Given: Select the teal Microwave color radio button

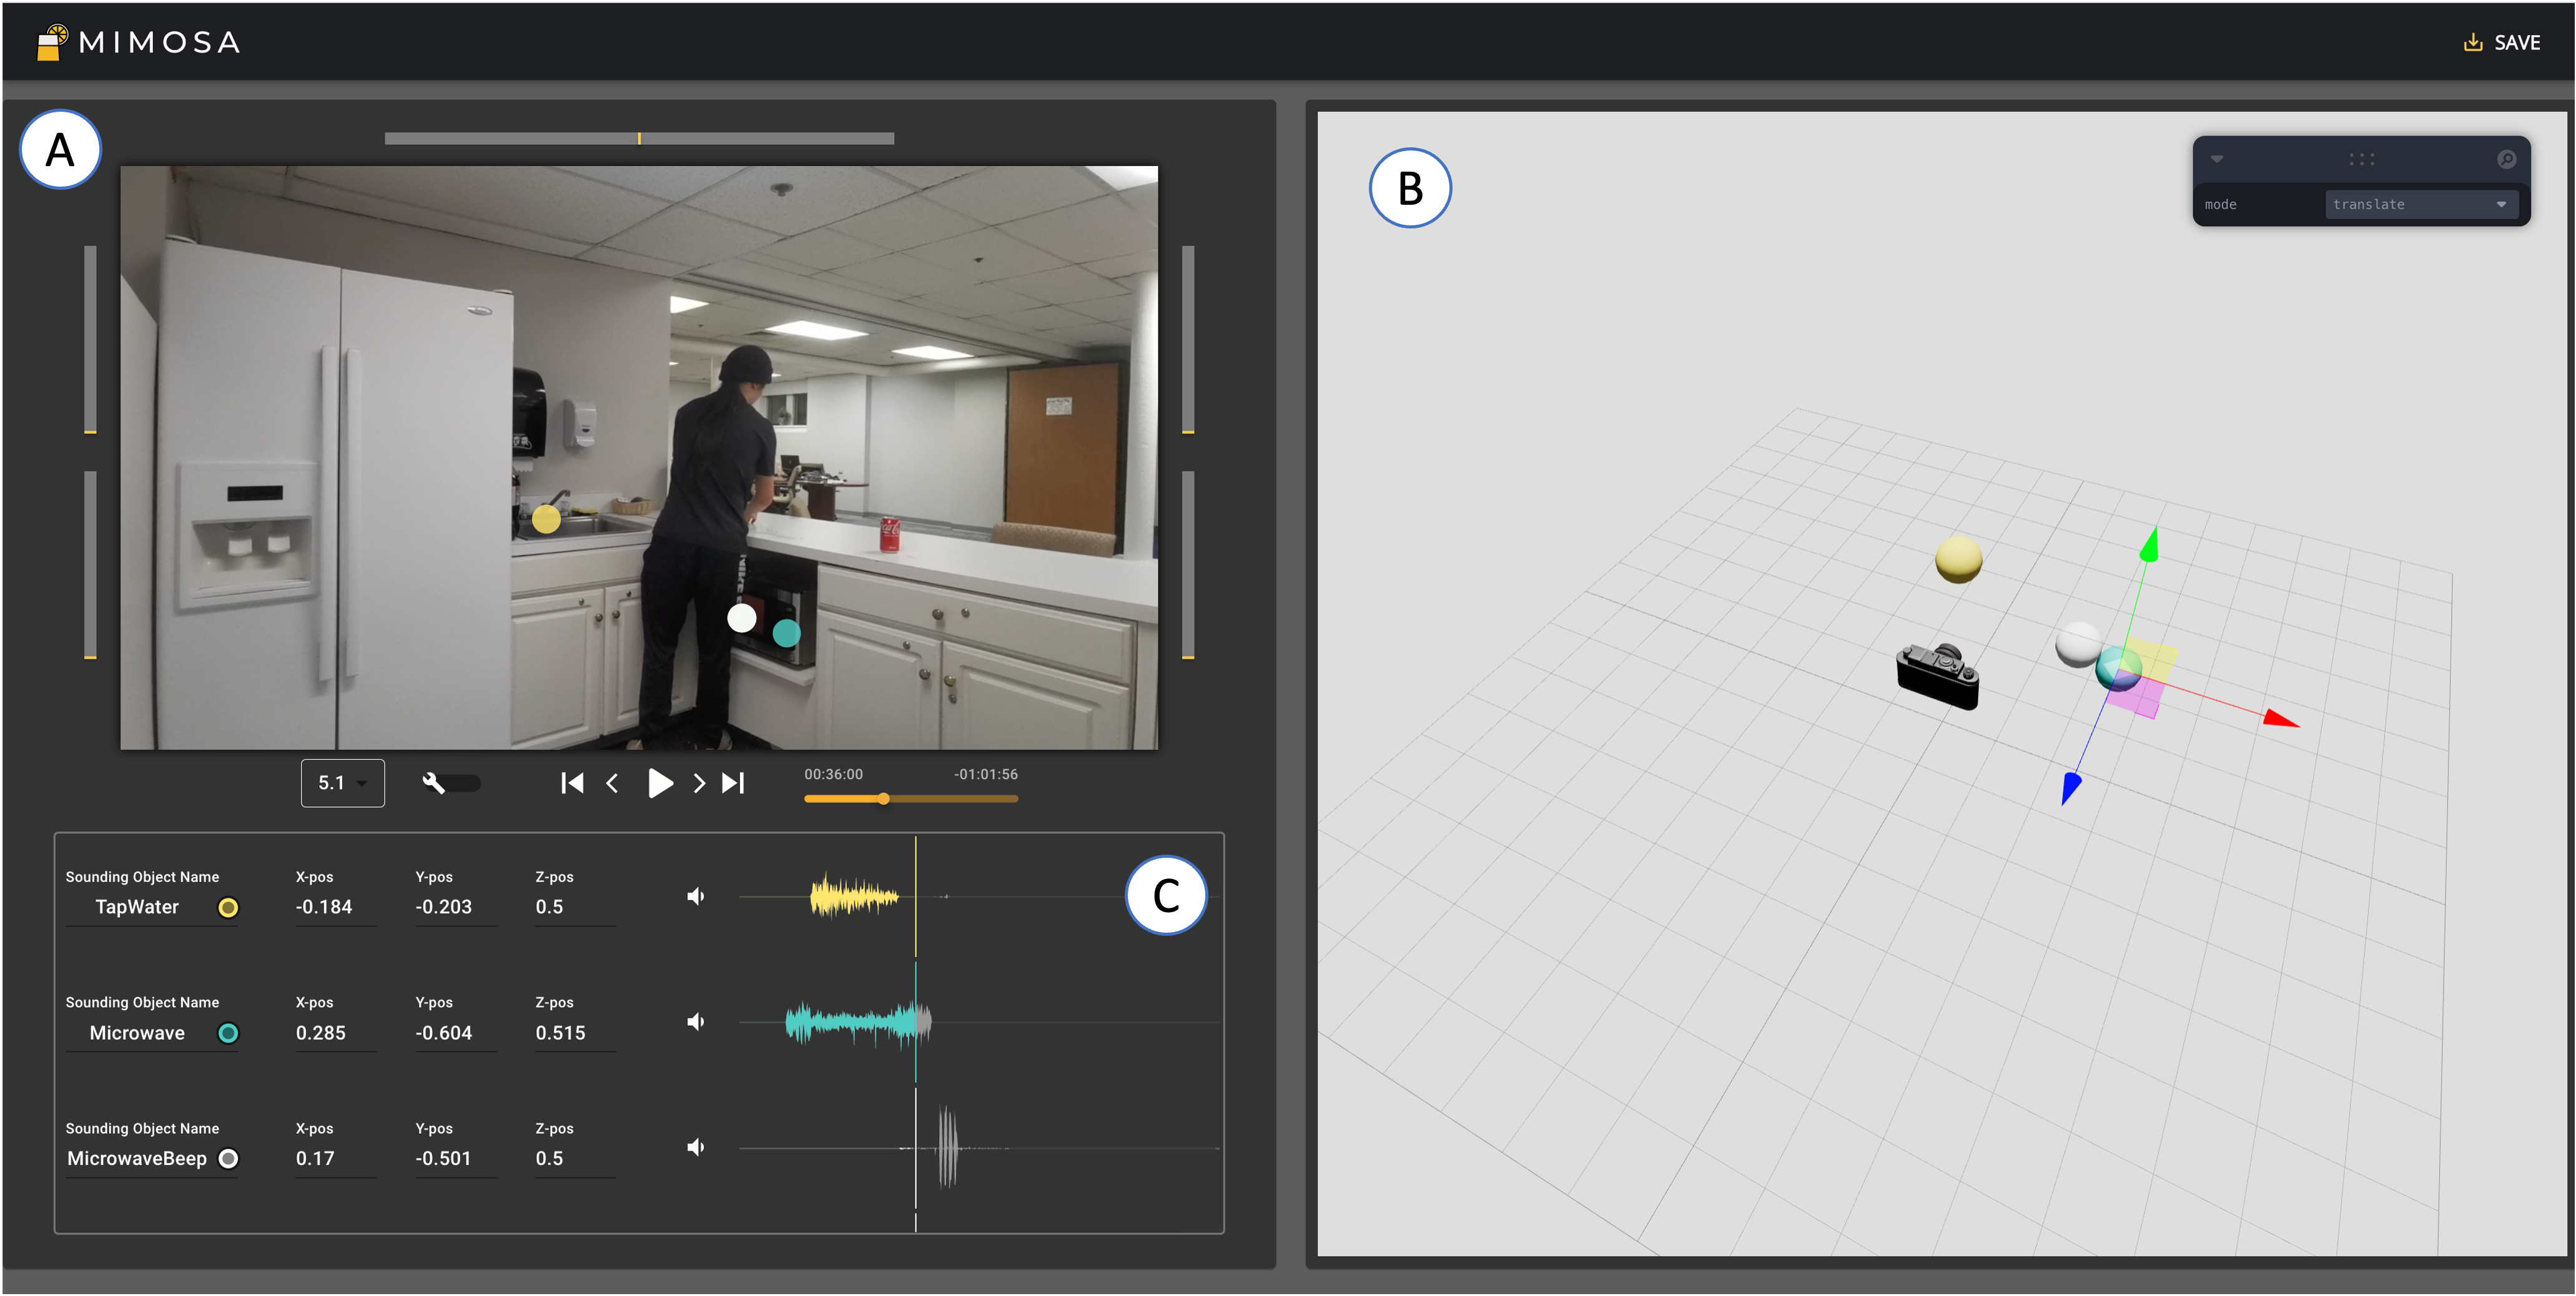Looking at the screenshot, I should click(228, 1033).
